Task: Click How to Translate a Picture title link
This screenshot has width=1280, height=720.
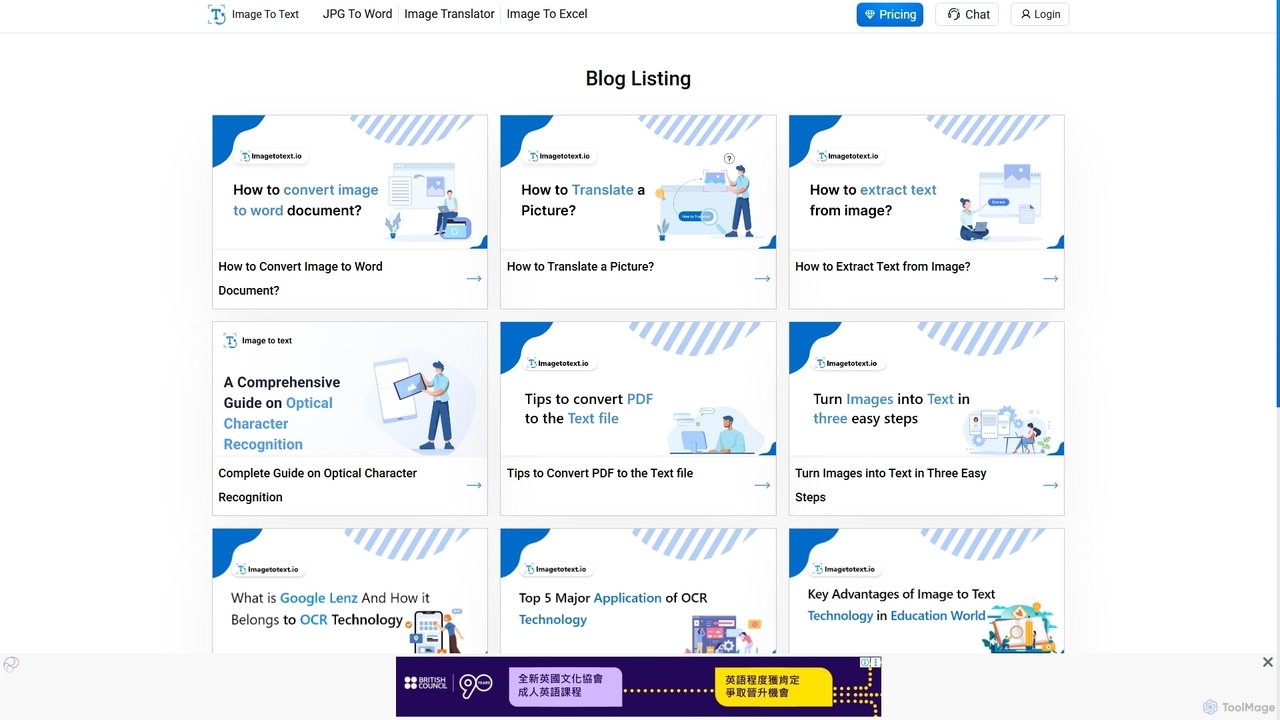Action: point(580,267)
